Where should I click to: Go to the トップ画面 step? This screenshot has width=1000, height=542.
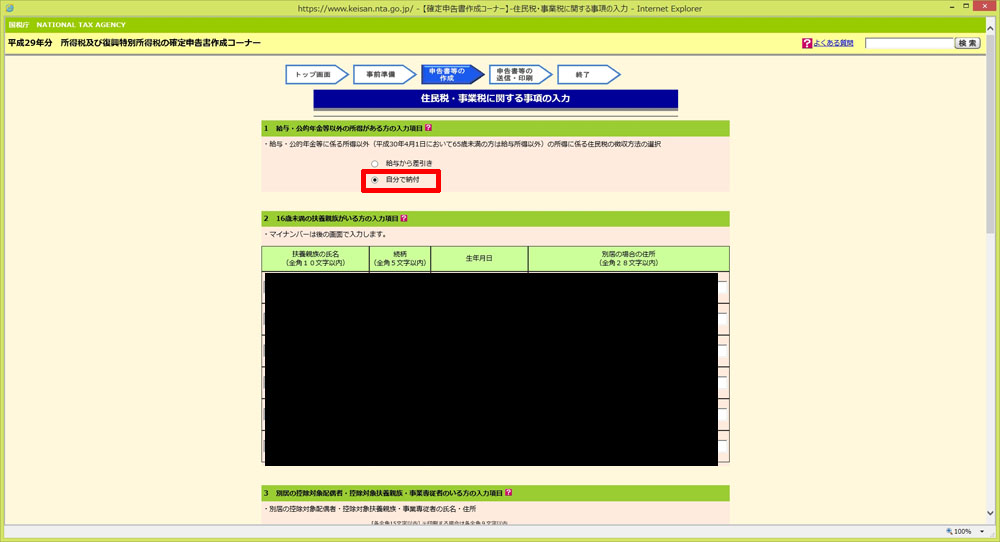316,75
